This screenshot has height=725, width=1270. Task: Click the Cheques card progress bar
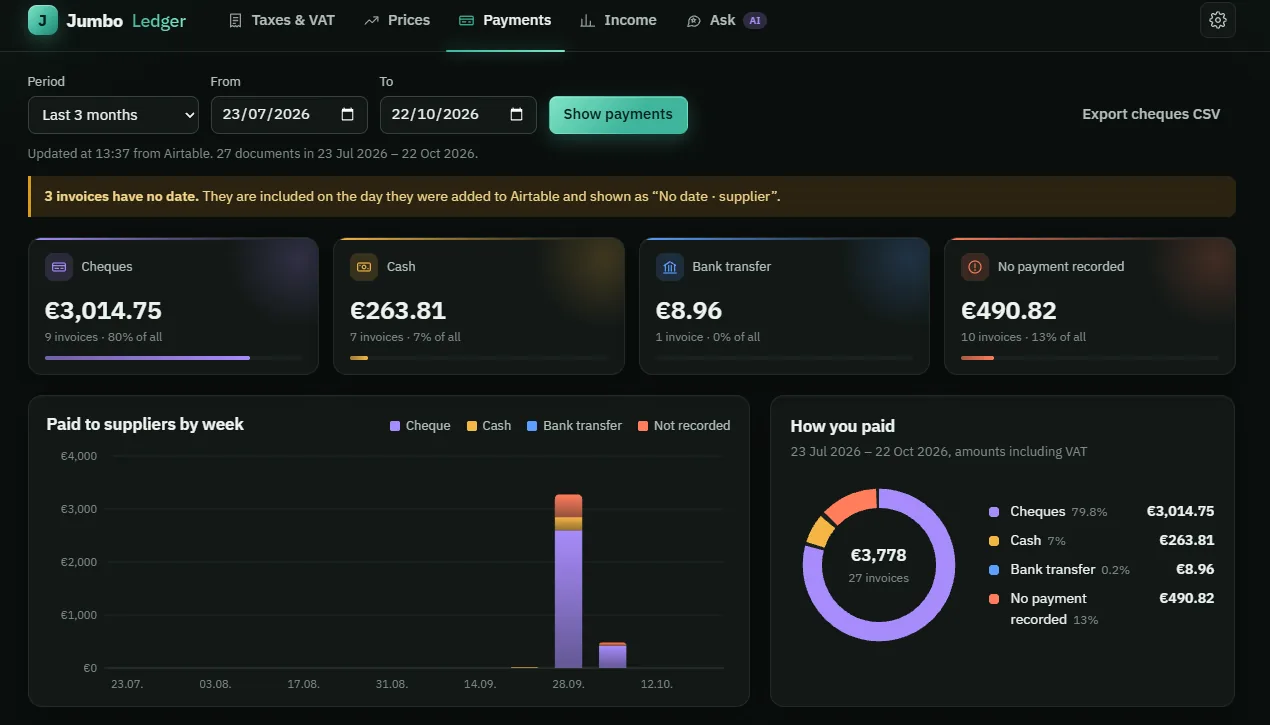(173, 357)
